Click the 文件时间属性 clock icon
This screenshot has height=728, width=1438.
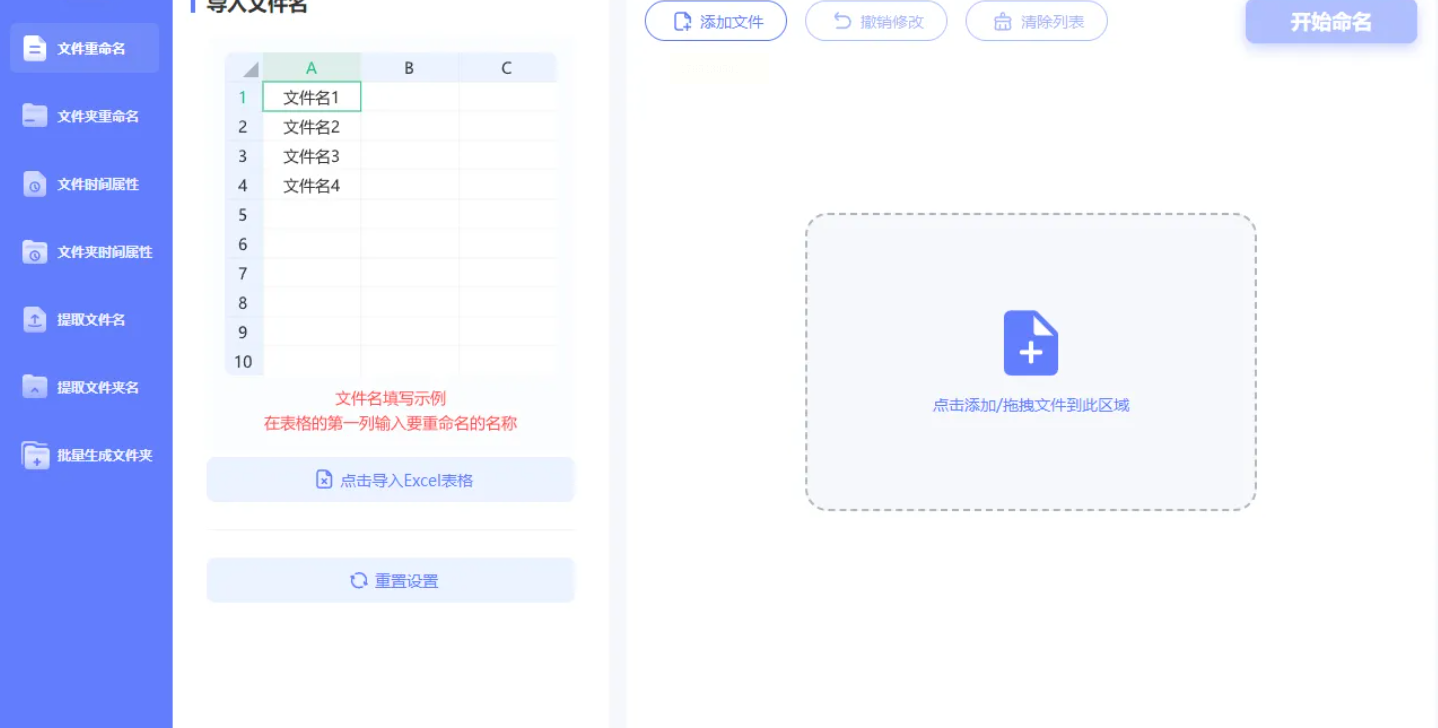coord(35,184)
